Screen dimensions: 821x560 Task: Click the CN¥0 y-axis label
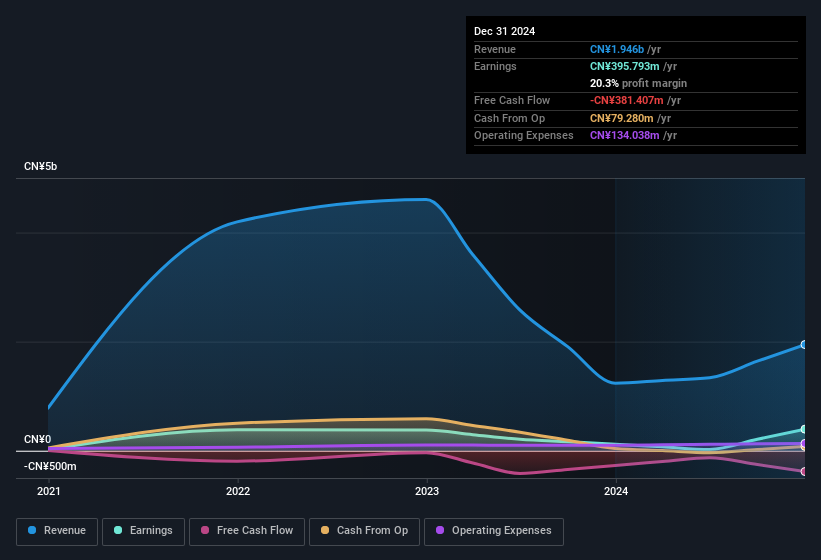[37, 440]
